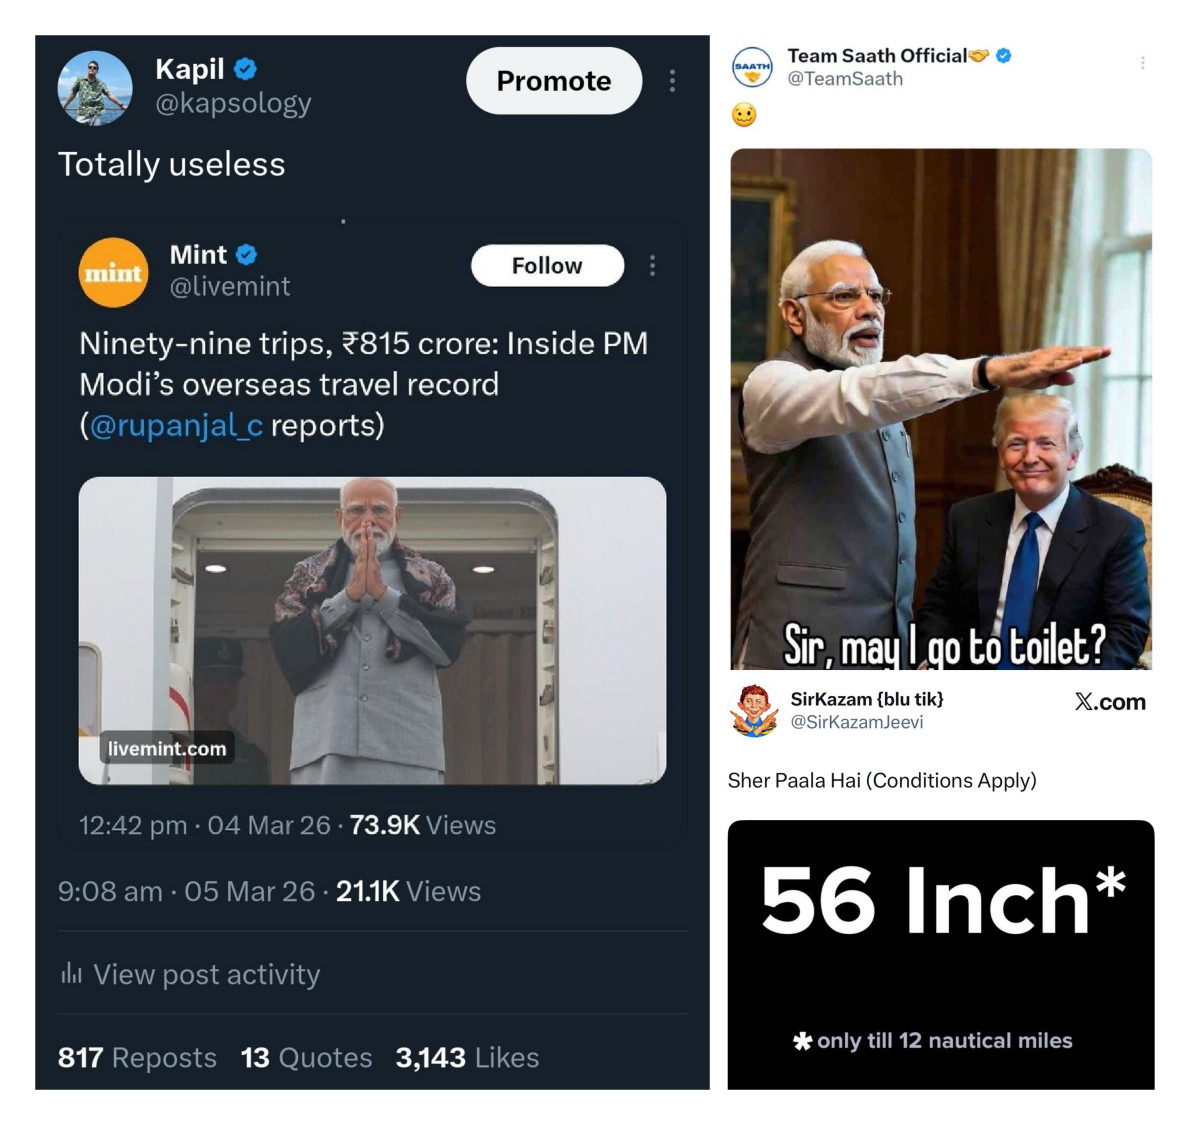Open the @rupanjal_c mention link
1200x1125 pixels.
(176, 426)
